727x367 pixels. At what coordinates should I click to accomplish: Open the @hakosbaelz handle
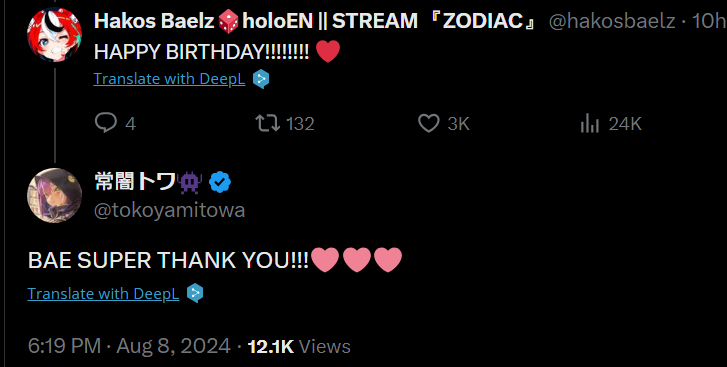pyautogui.click(x=612, y=21)
